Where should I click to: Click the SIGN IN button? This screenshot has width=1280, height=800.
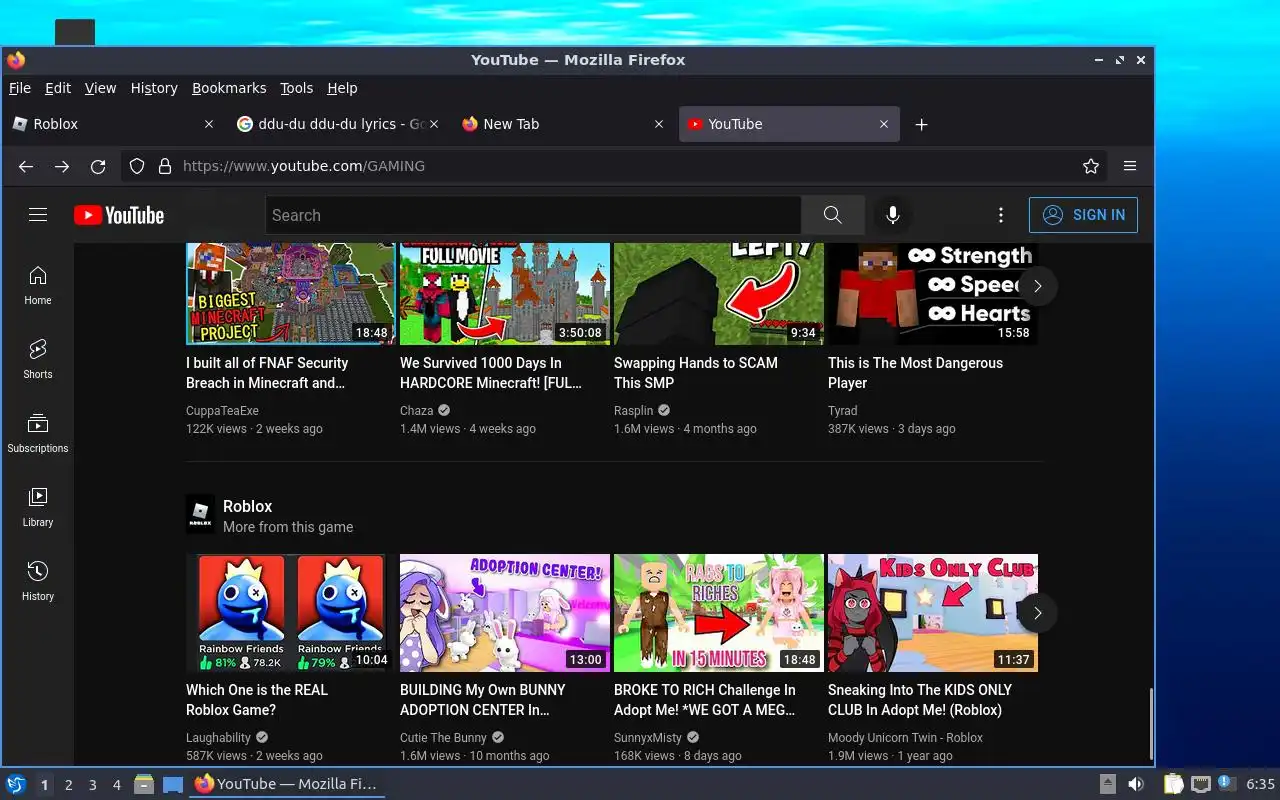(1083, 215)
